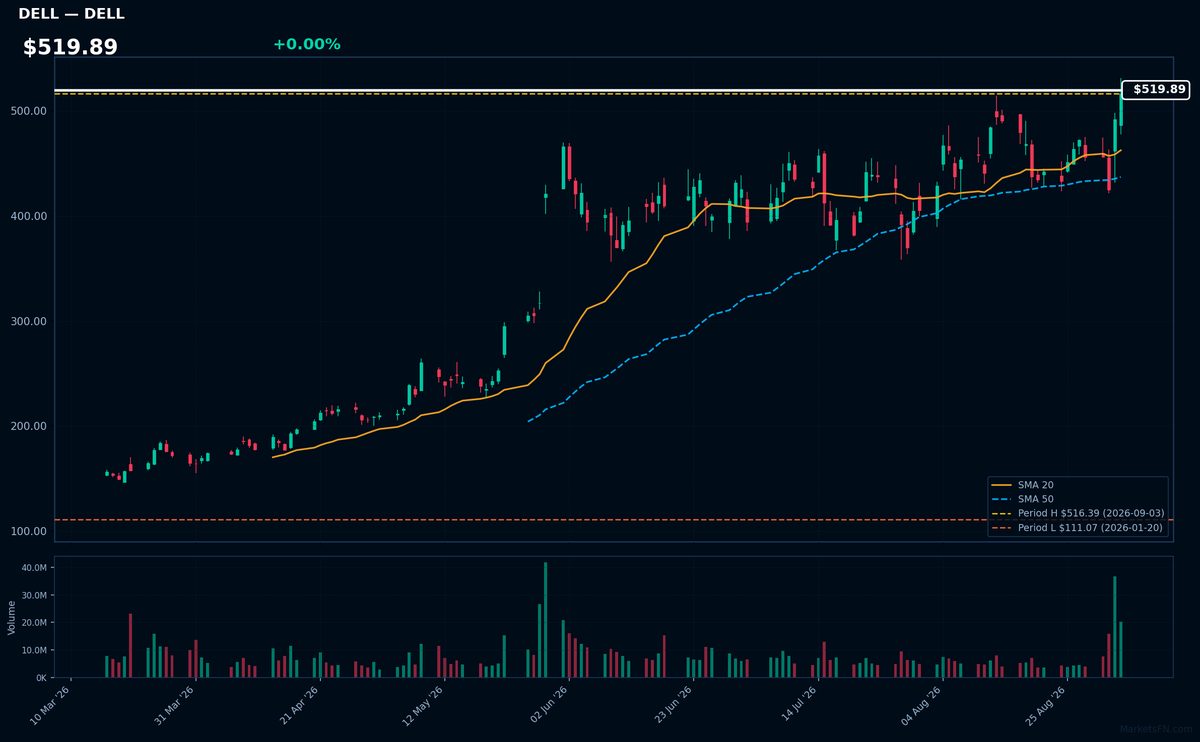Click the tall green volume bar after 25 Aug
1200x742 pixels.
click(x=1115, y=627)
